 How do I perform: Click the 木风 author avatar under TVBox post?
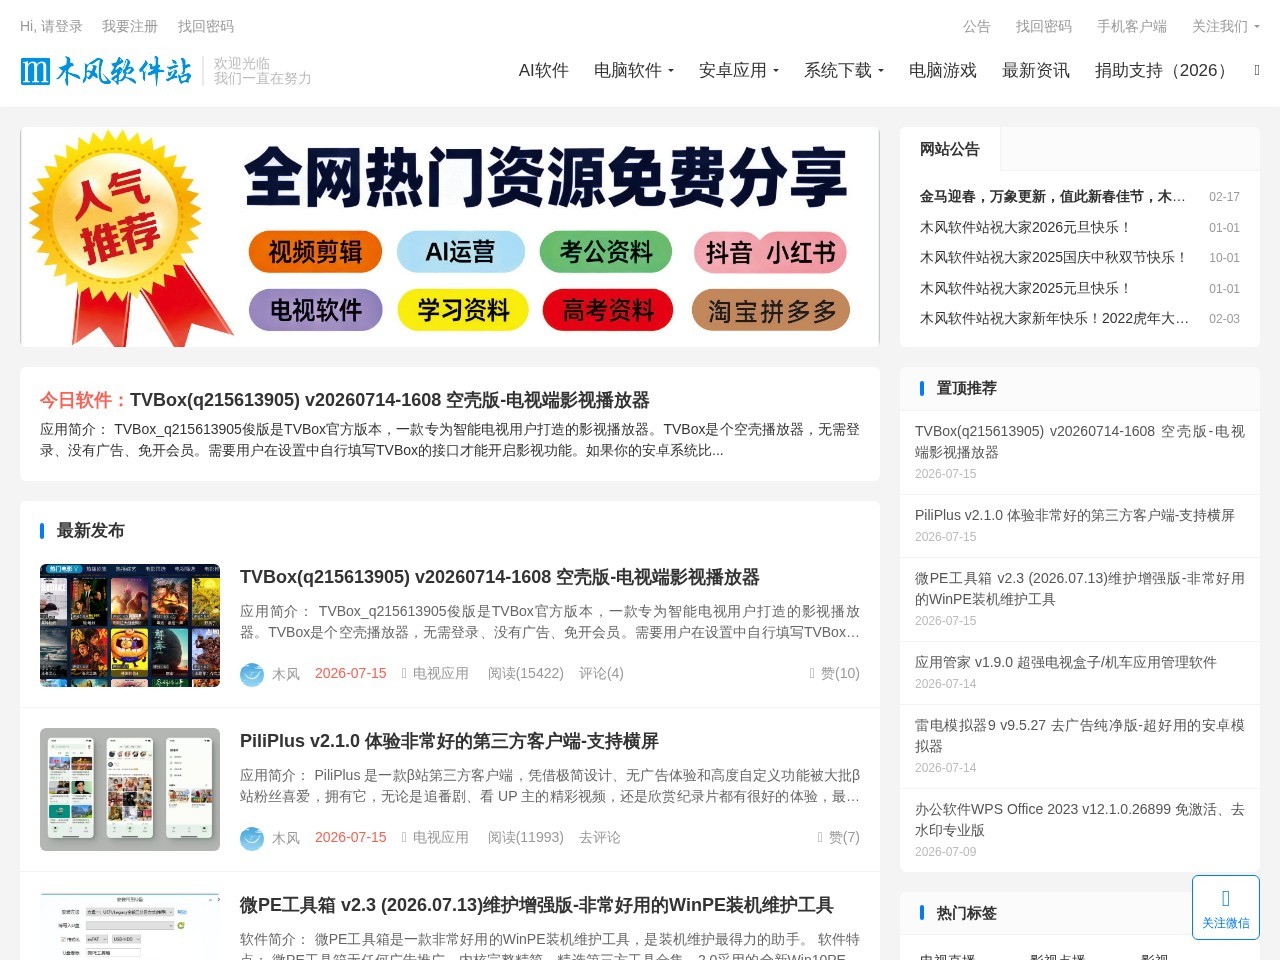point(252,674)
